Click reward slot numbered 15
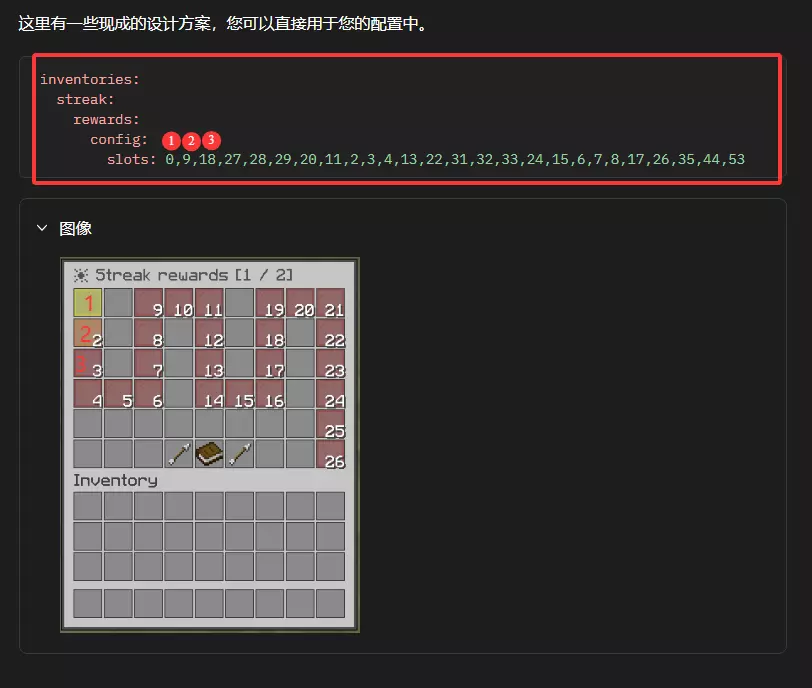This screenshot has width=812, height=688. click(x=240, y=393)
